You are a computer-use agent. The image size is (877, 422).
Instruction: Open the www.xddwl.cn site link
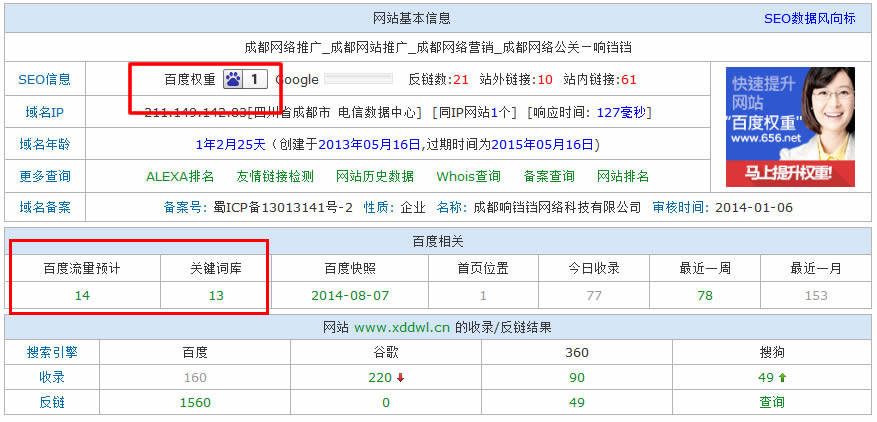[402, 327]
